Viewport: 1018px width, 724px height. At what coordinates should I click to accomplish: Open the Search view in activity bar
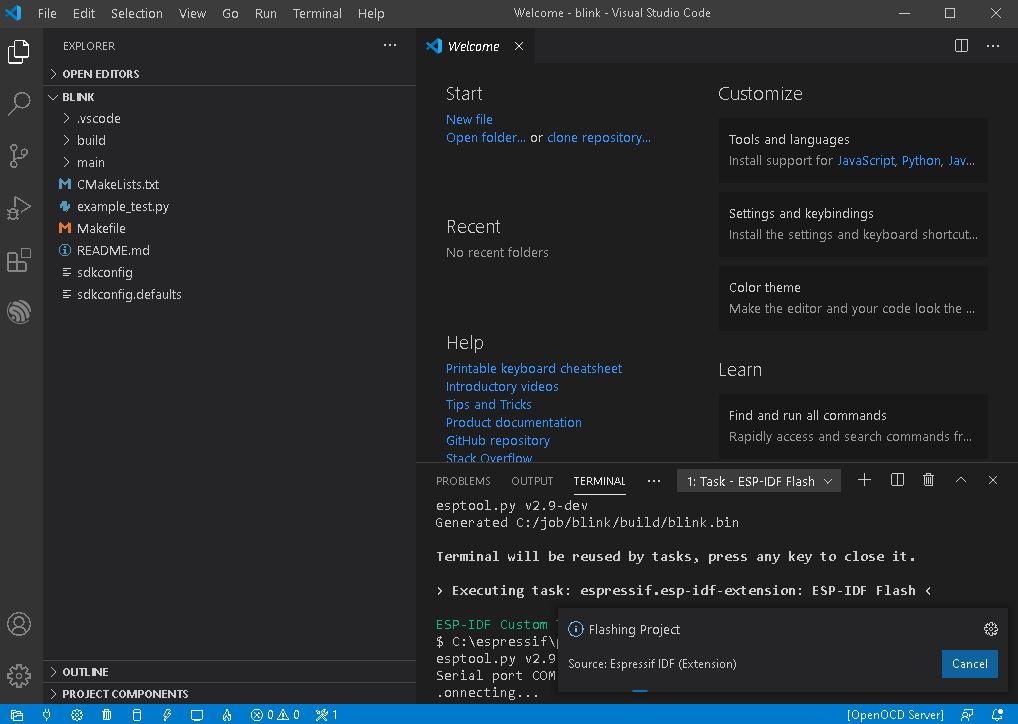[19, 104]
